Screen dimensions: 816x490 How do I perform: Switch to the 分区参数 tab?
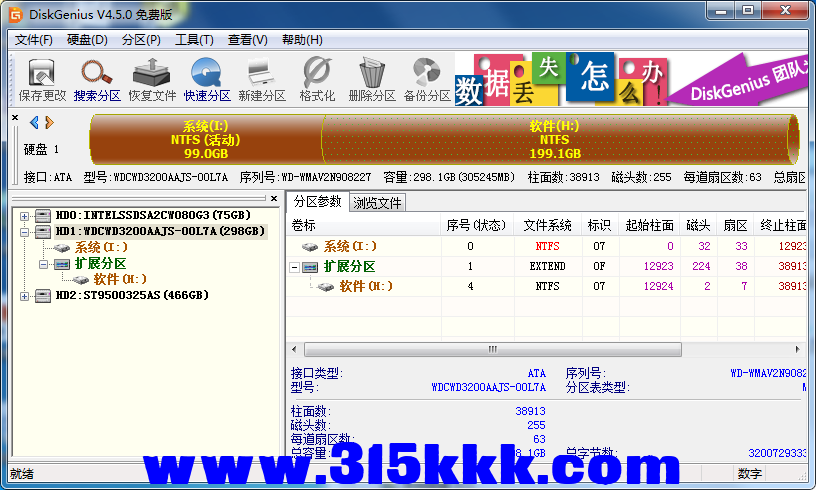[317, 202]
